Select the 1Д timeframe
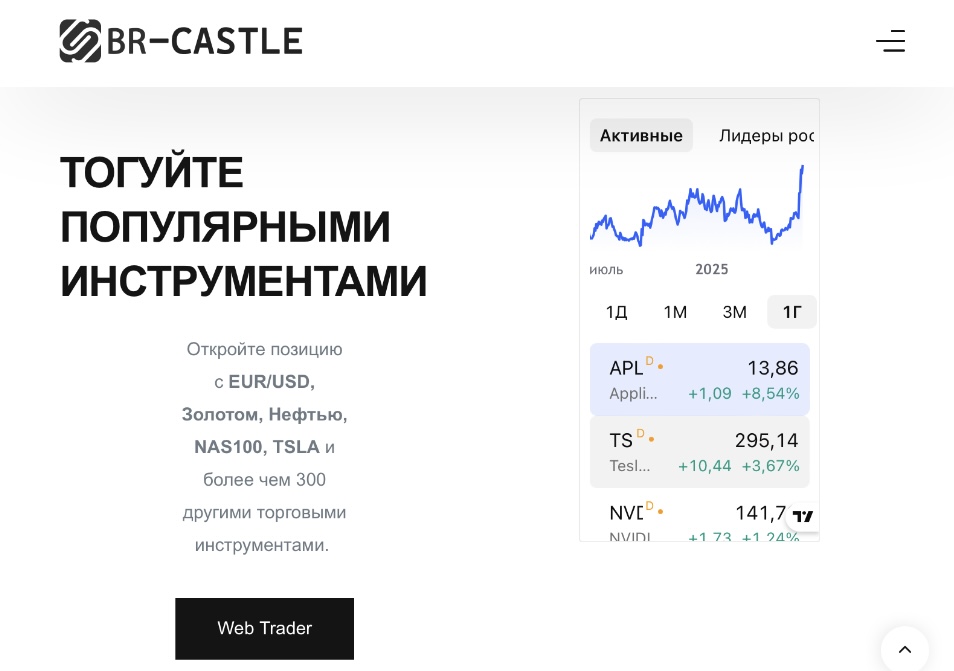 pos(616,312)
